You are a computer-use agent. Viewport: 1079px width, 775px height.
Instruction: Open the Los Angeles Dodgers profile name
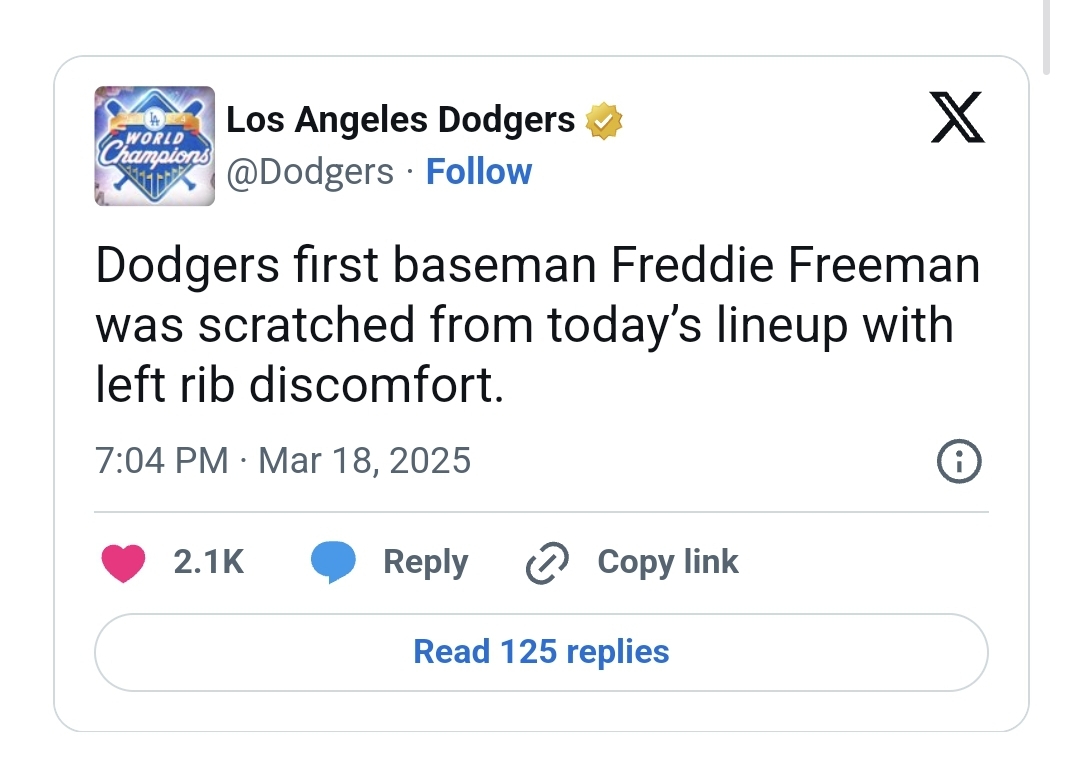(x=400, y=120)
